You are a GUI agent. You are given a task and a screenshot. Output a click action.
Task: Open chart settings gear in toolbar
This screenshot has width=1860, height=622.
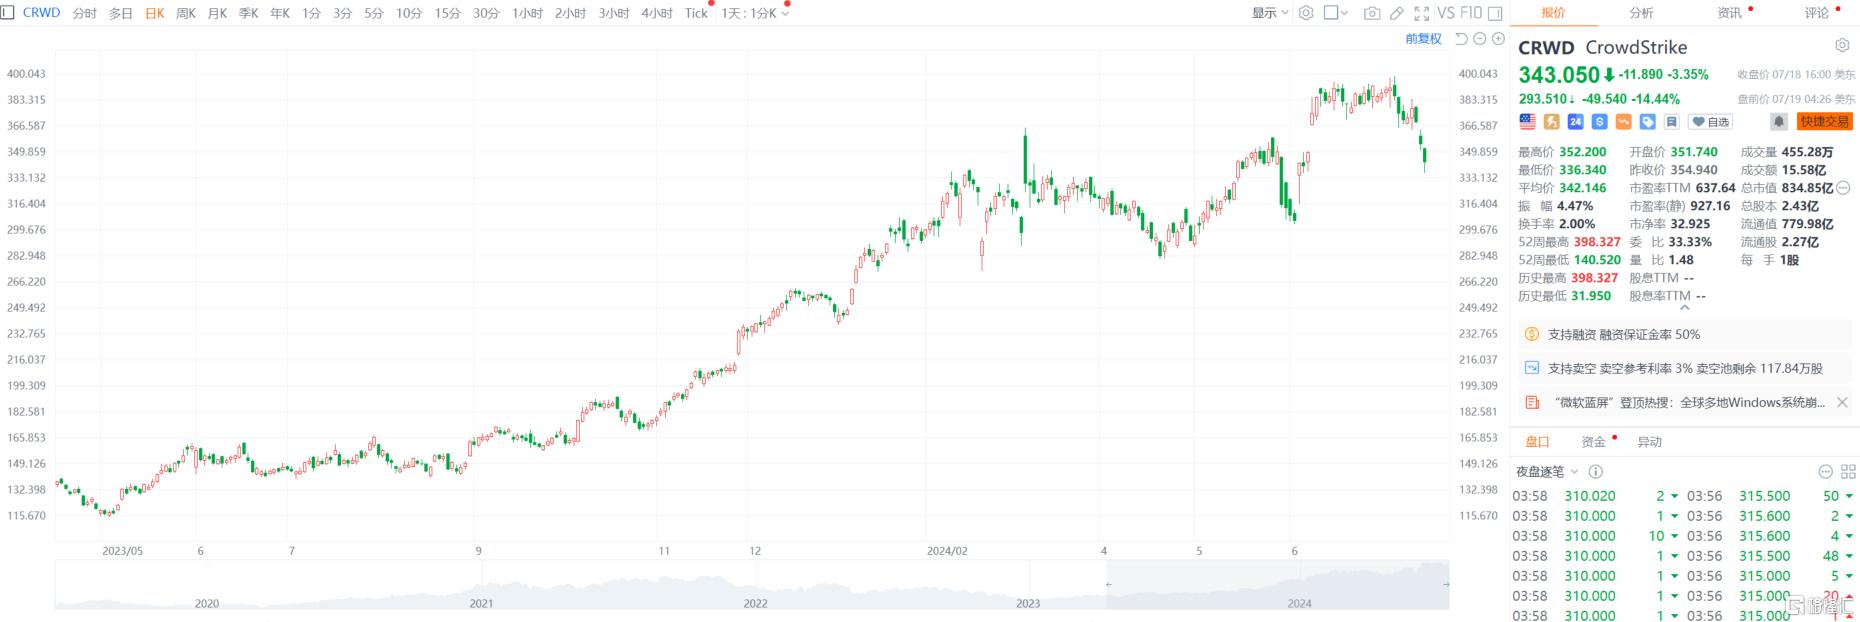1306,13
